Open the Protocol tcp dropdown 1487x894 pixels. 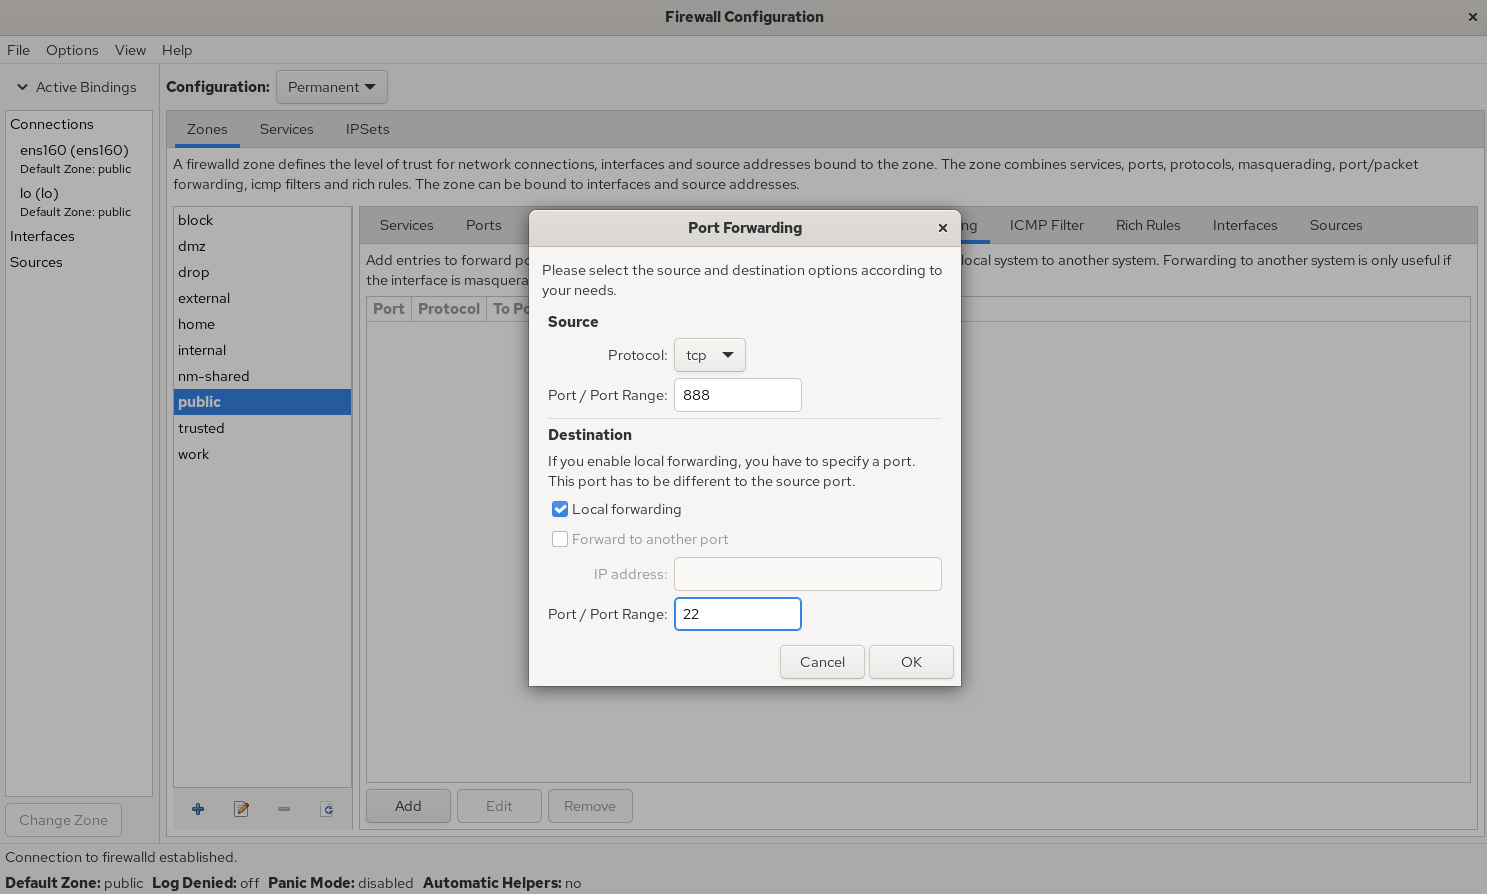coord(709,355)
